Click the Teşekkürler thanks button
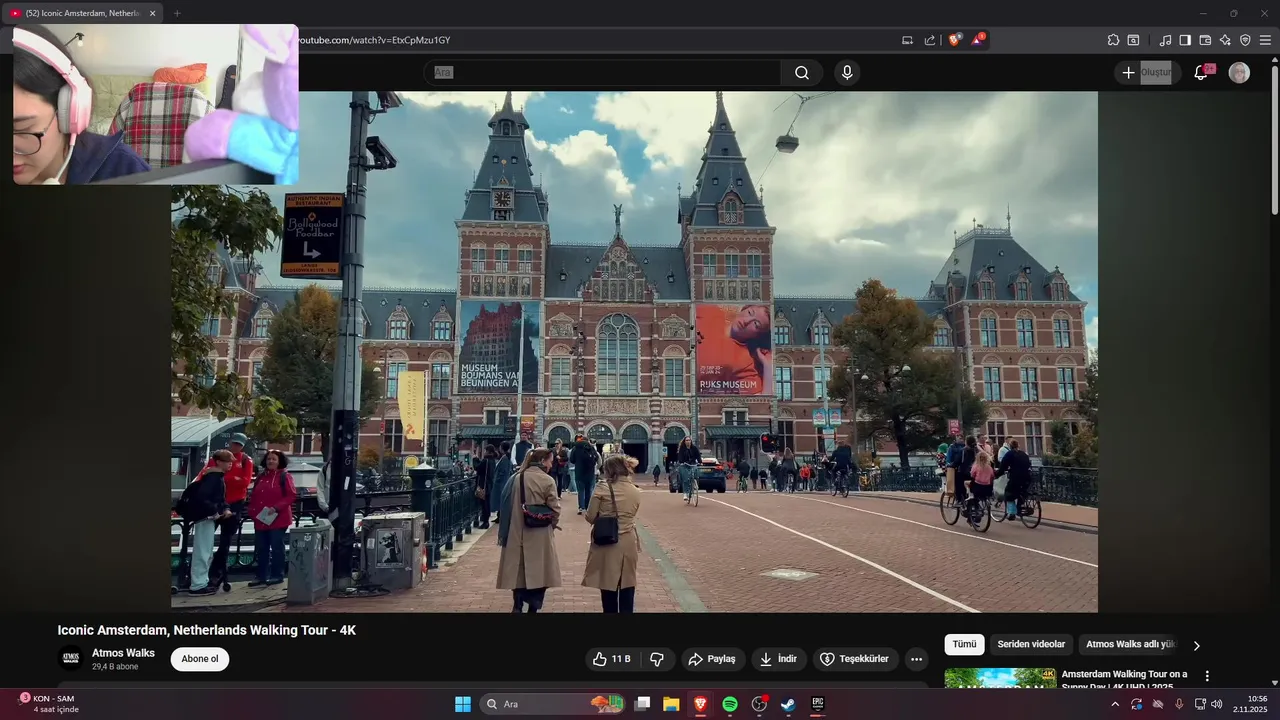Image resolution: width=1280 pixels, height=720 pixels. coord(855,659)
